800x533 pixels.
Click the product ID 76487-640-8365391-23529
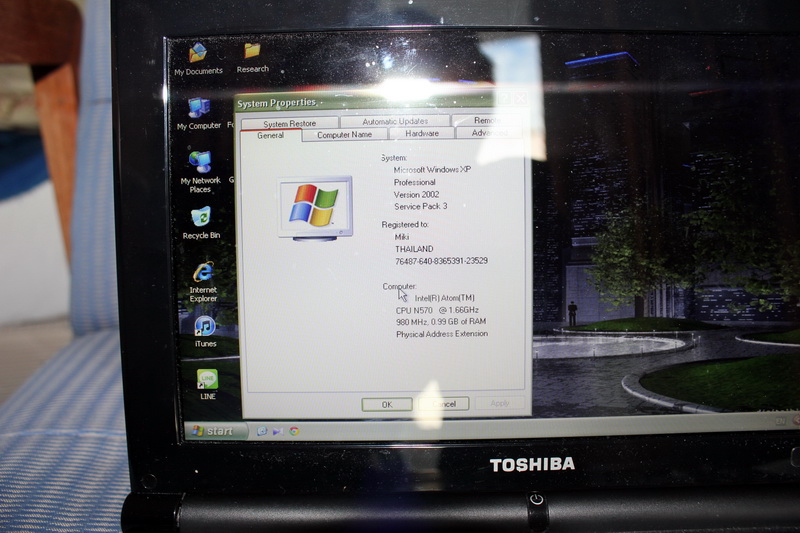441,261
